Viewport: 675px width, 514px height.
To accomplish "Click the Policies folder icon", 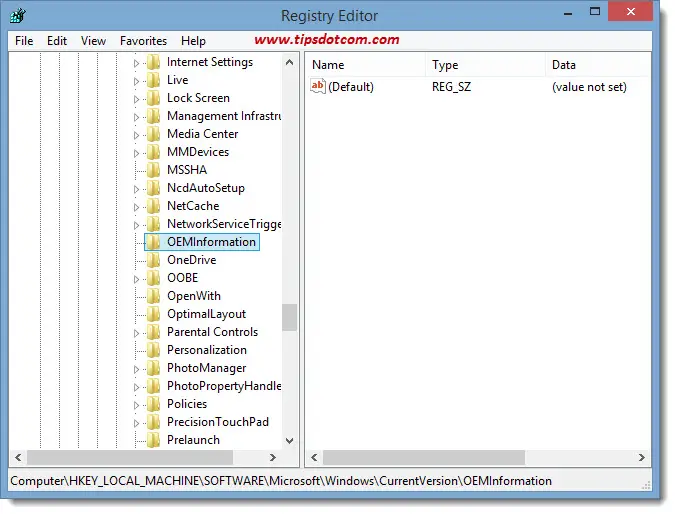I will [153, 404].
